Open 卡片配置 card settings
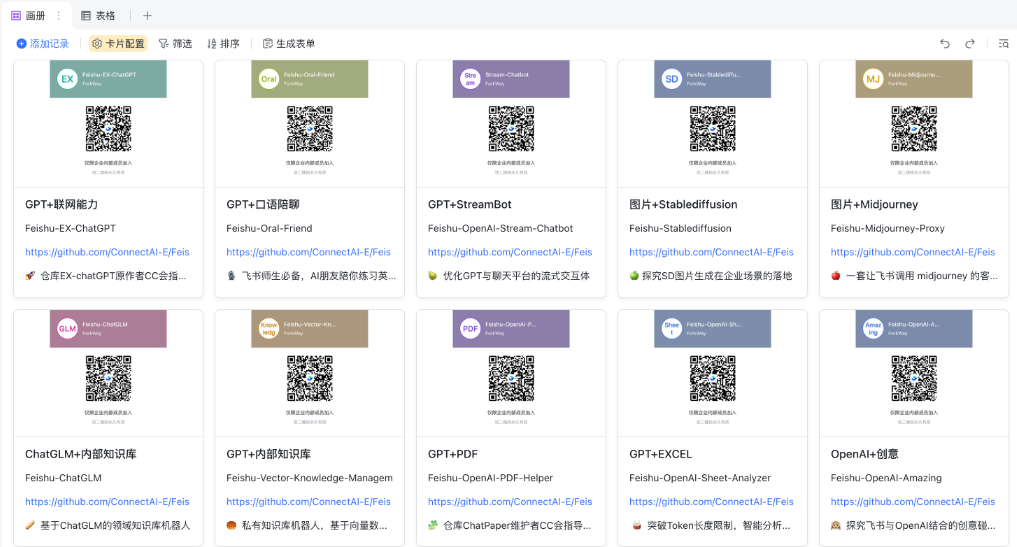The height and width of the screenshot is (547, 1017). click(118, 43)
